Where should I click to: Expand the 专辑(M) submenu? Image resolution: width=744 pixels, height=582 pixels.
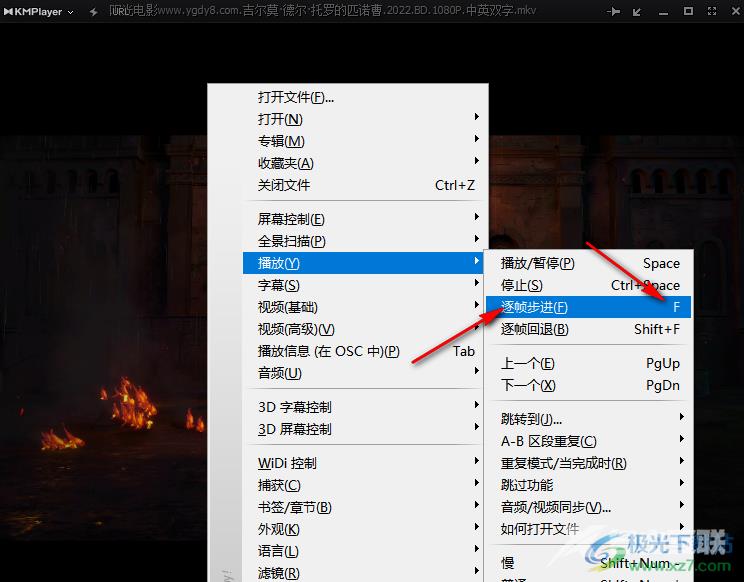click(x=365, y=141)
